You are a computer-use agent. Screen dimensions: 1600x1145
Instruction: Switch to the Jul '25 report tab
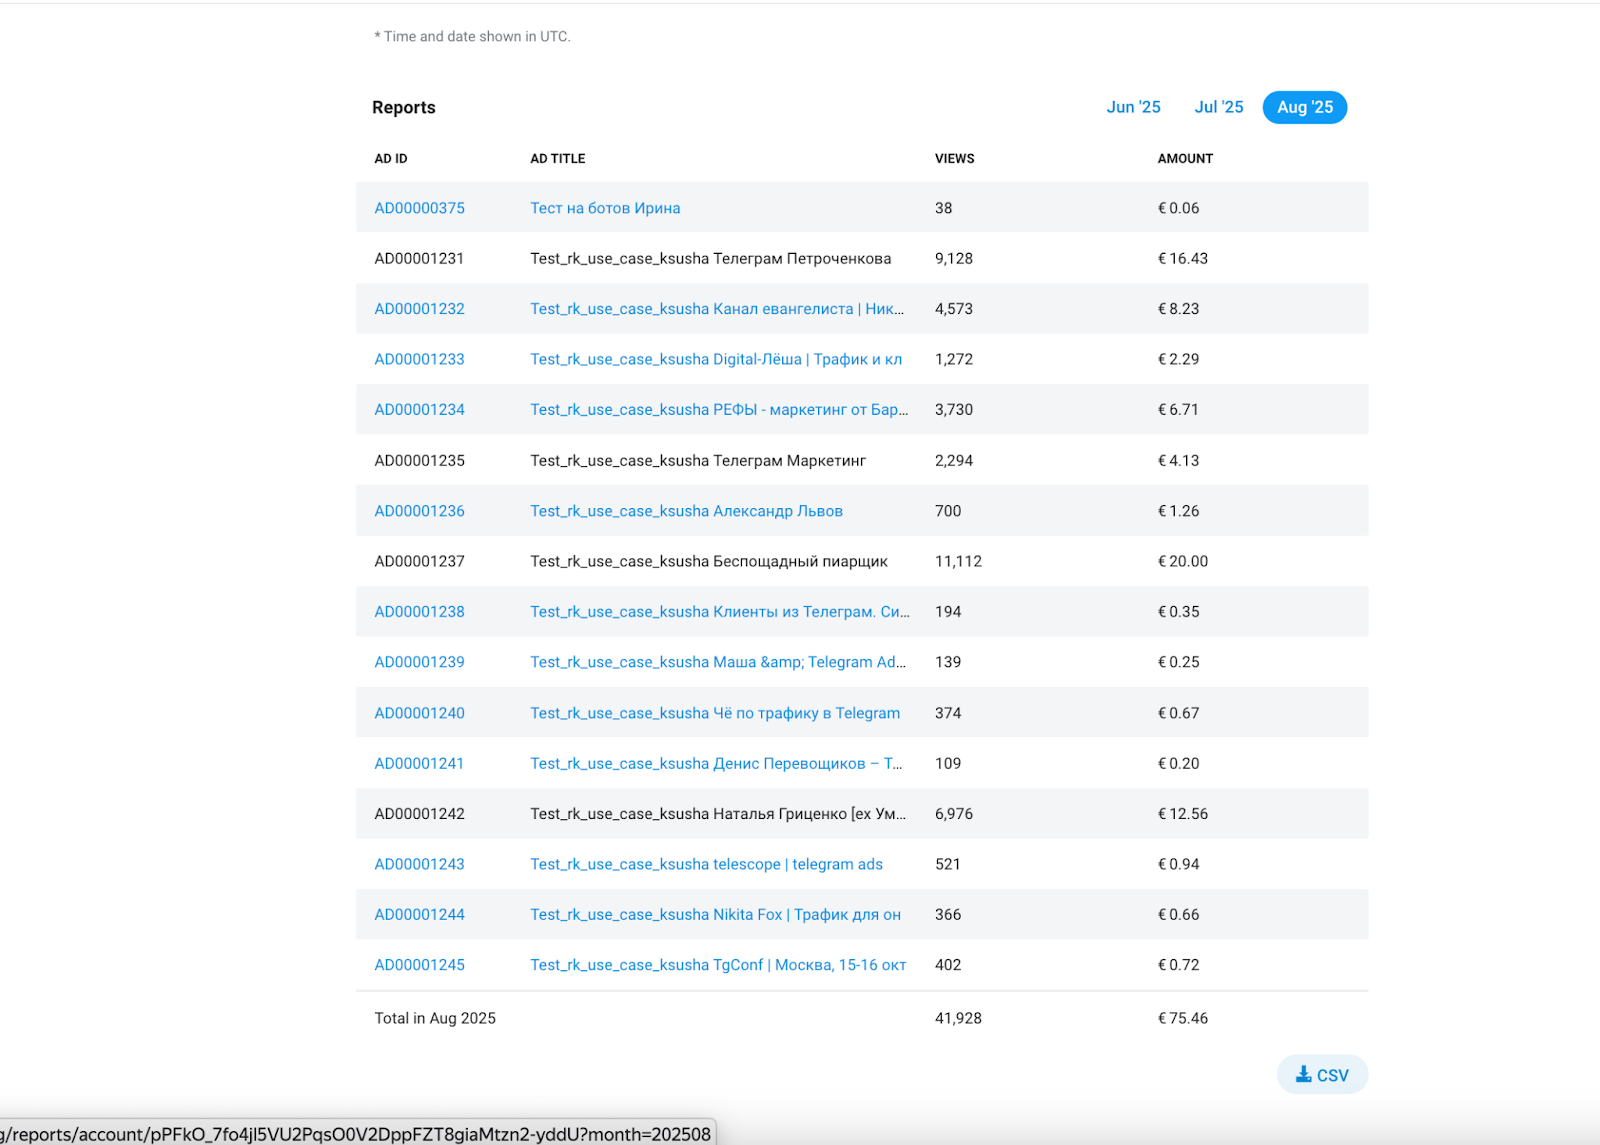[1218, 107]
